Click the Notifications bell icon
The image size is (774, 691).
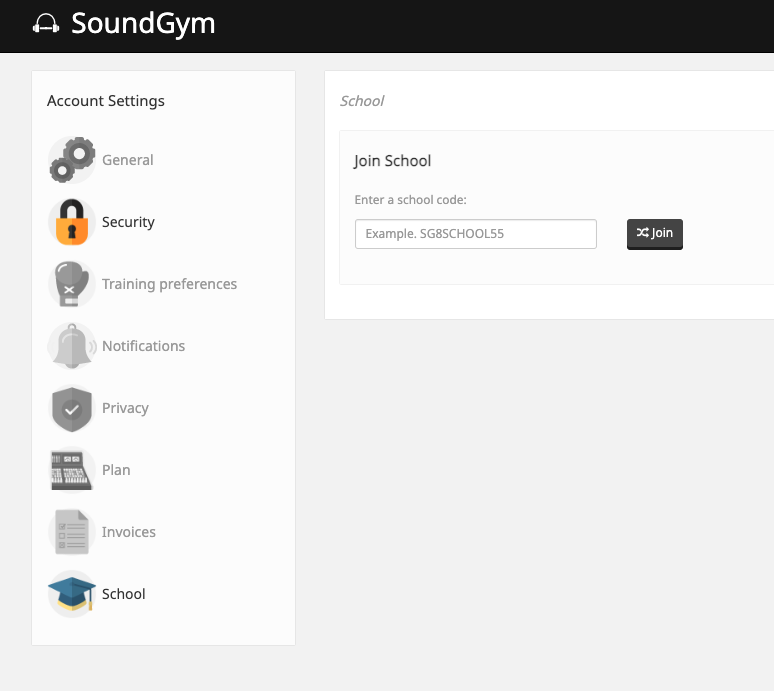pos(72,346)
